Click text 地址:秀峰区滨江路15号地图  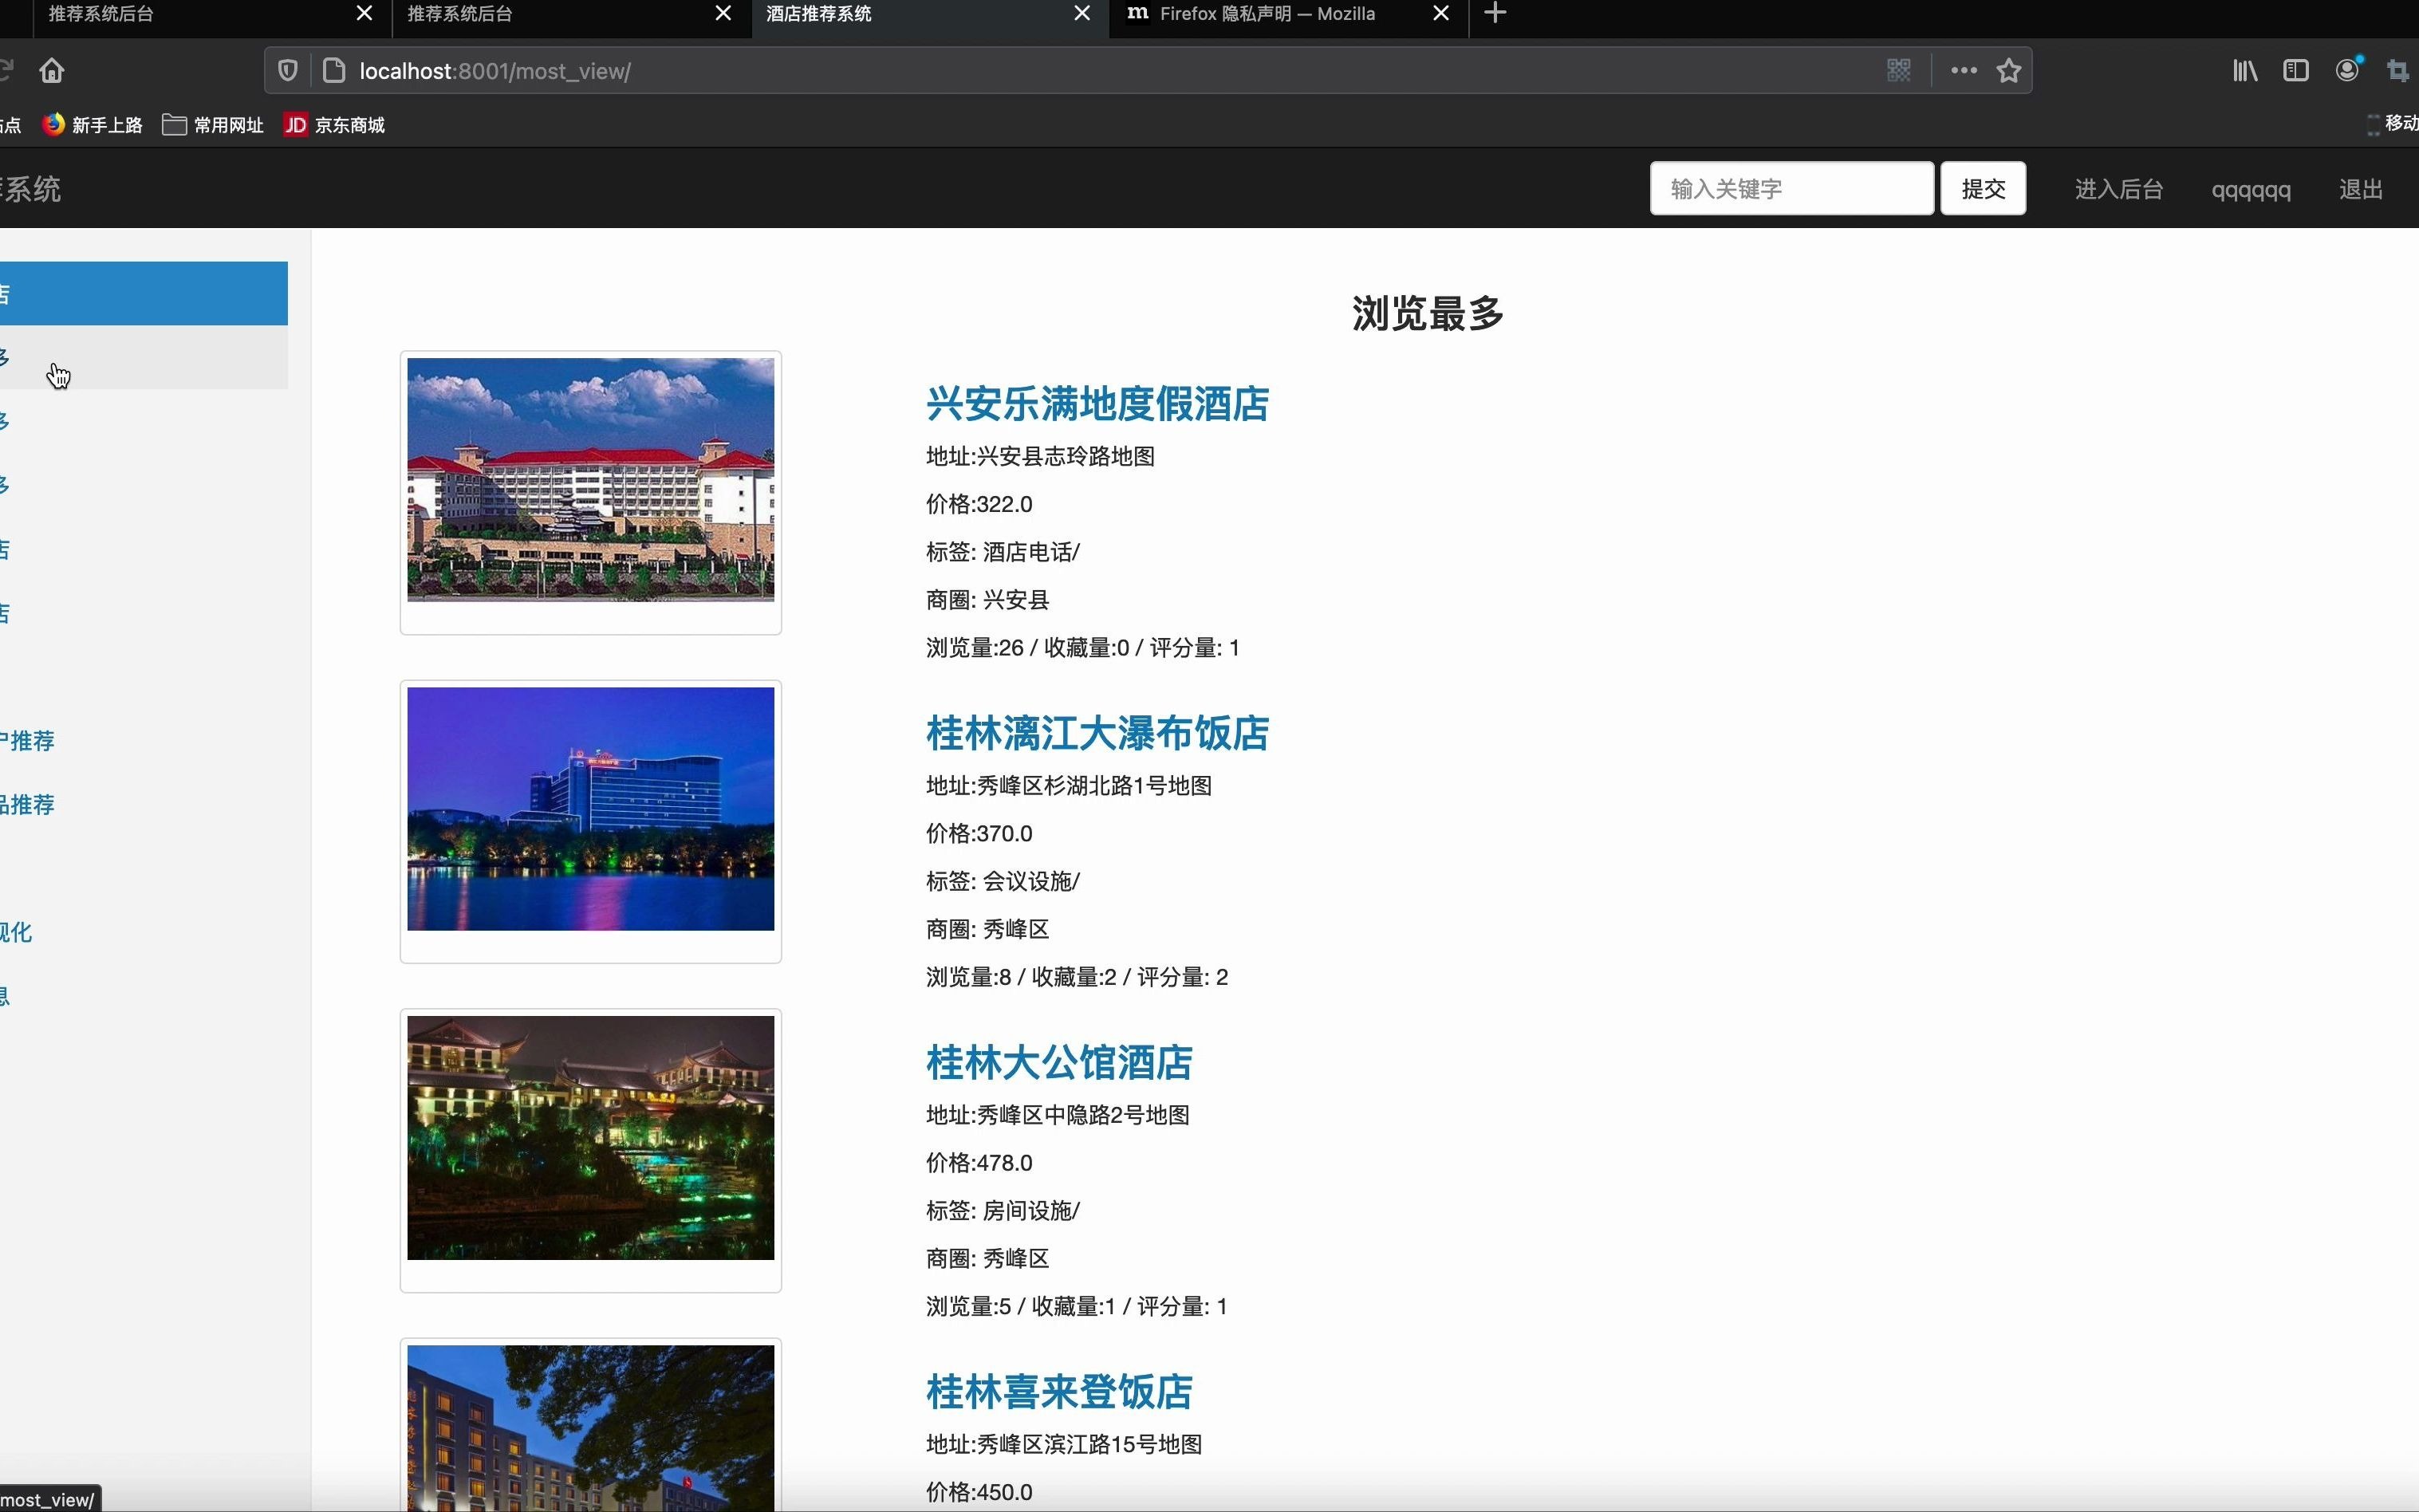click(x=1064, y=1444)
